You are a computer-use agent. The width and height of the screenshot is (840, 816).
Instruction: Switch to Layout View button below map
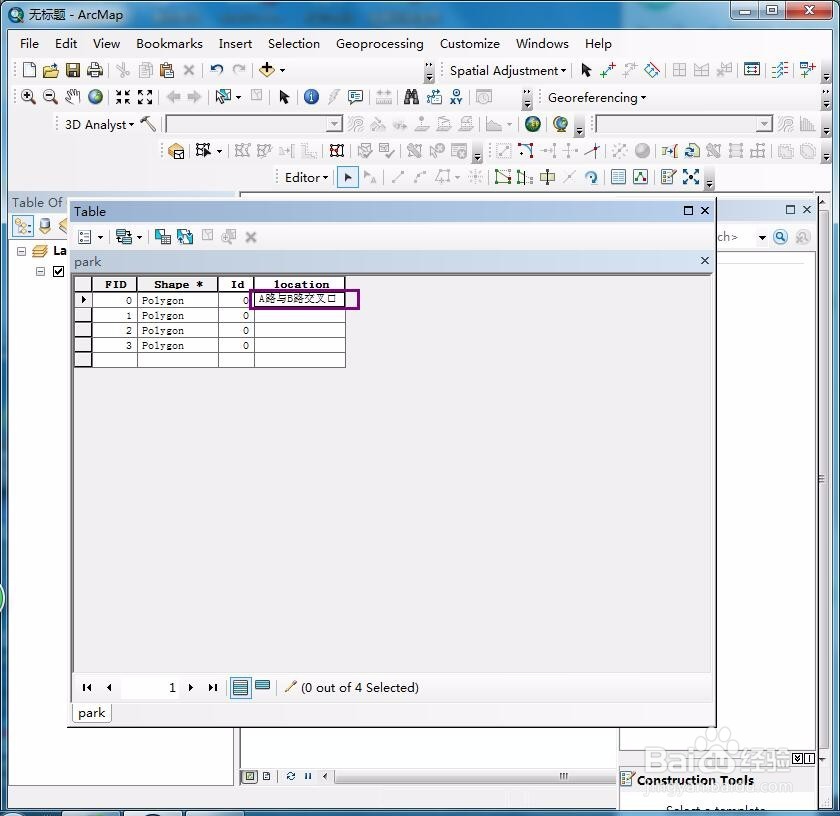267,776
